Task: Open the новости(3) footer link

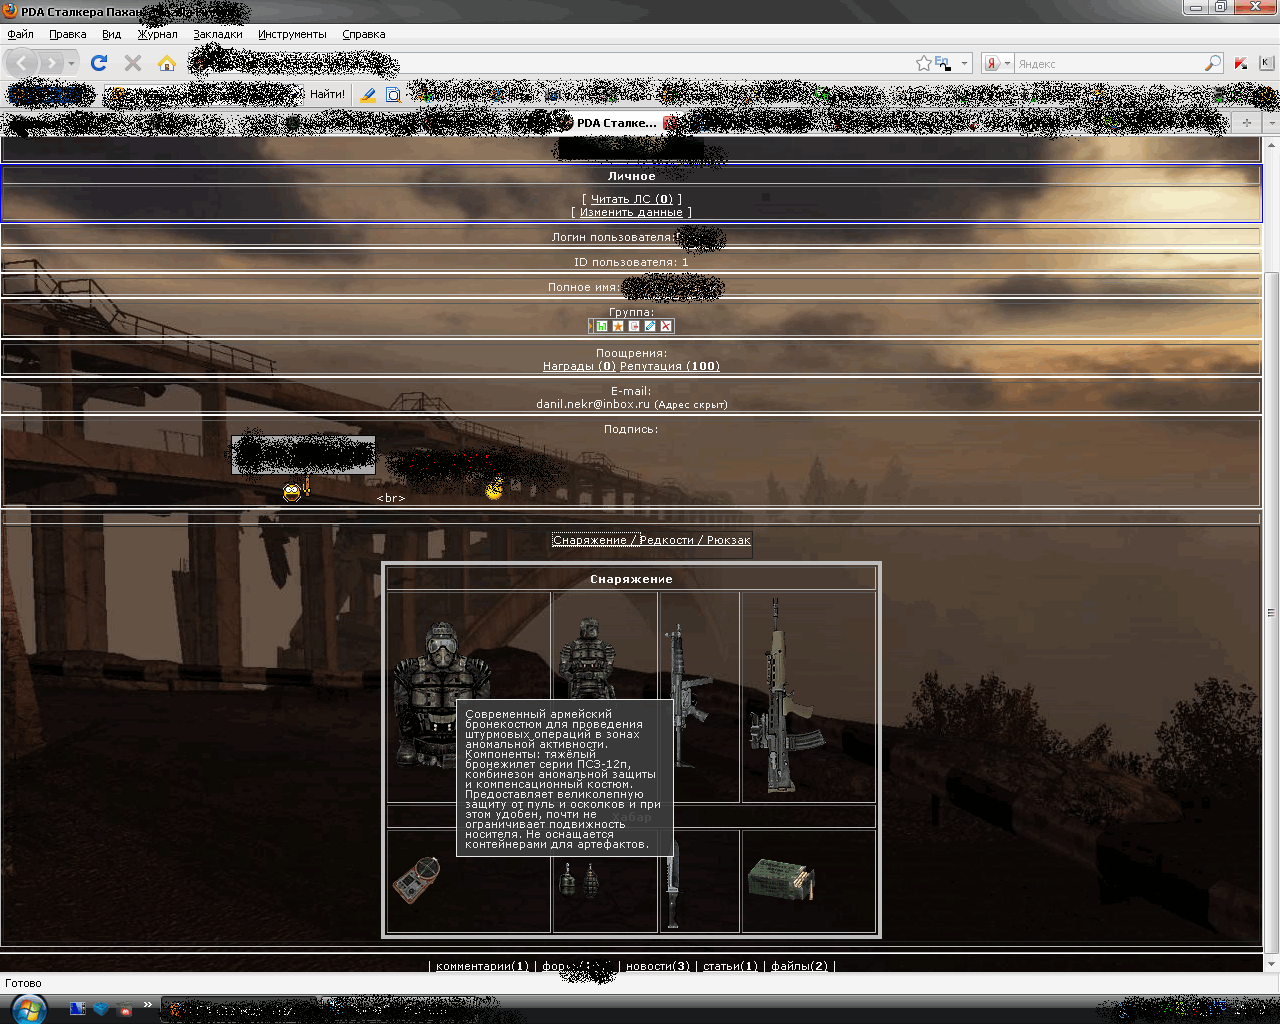Action: point(658,966)
